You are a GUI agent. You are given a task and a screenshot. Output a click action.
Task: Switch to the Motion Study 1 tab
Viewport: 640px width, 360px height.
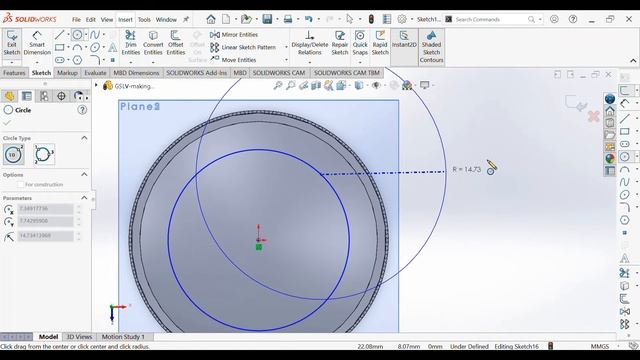123,337
